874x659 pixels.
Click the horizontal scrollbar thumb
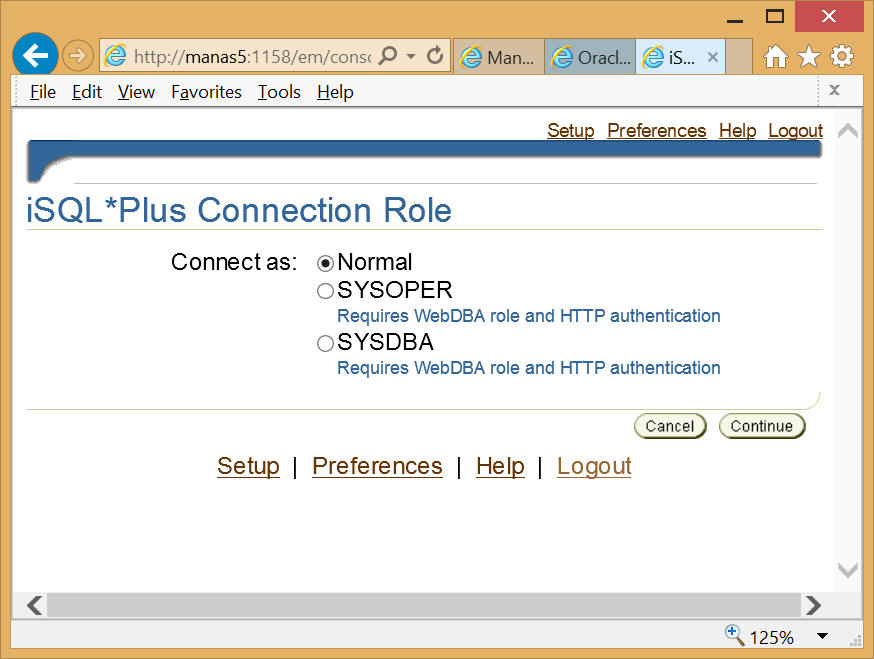point(424,605)
